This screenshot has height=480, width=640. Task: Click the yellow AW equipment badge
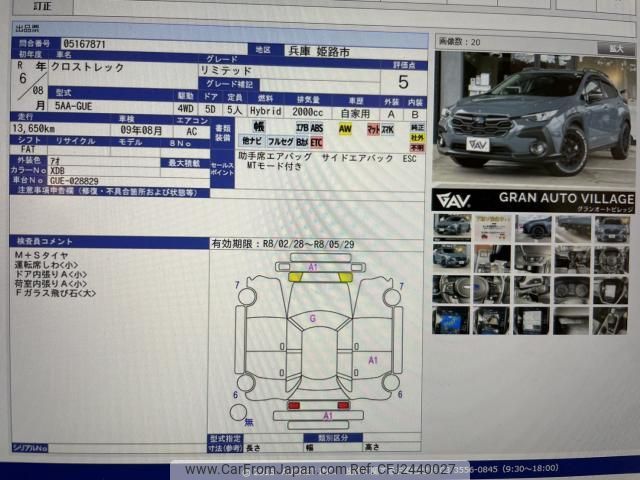(345, 129)
